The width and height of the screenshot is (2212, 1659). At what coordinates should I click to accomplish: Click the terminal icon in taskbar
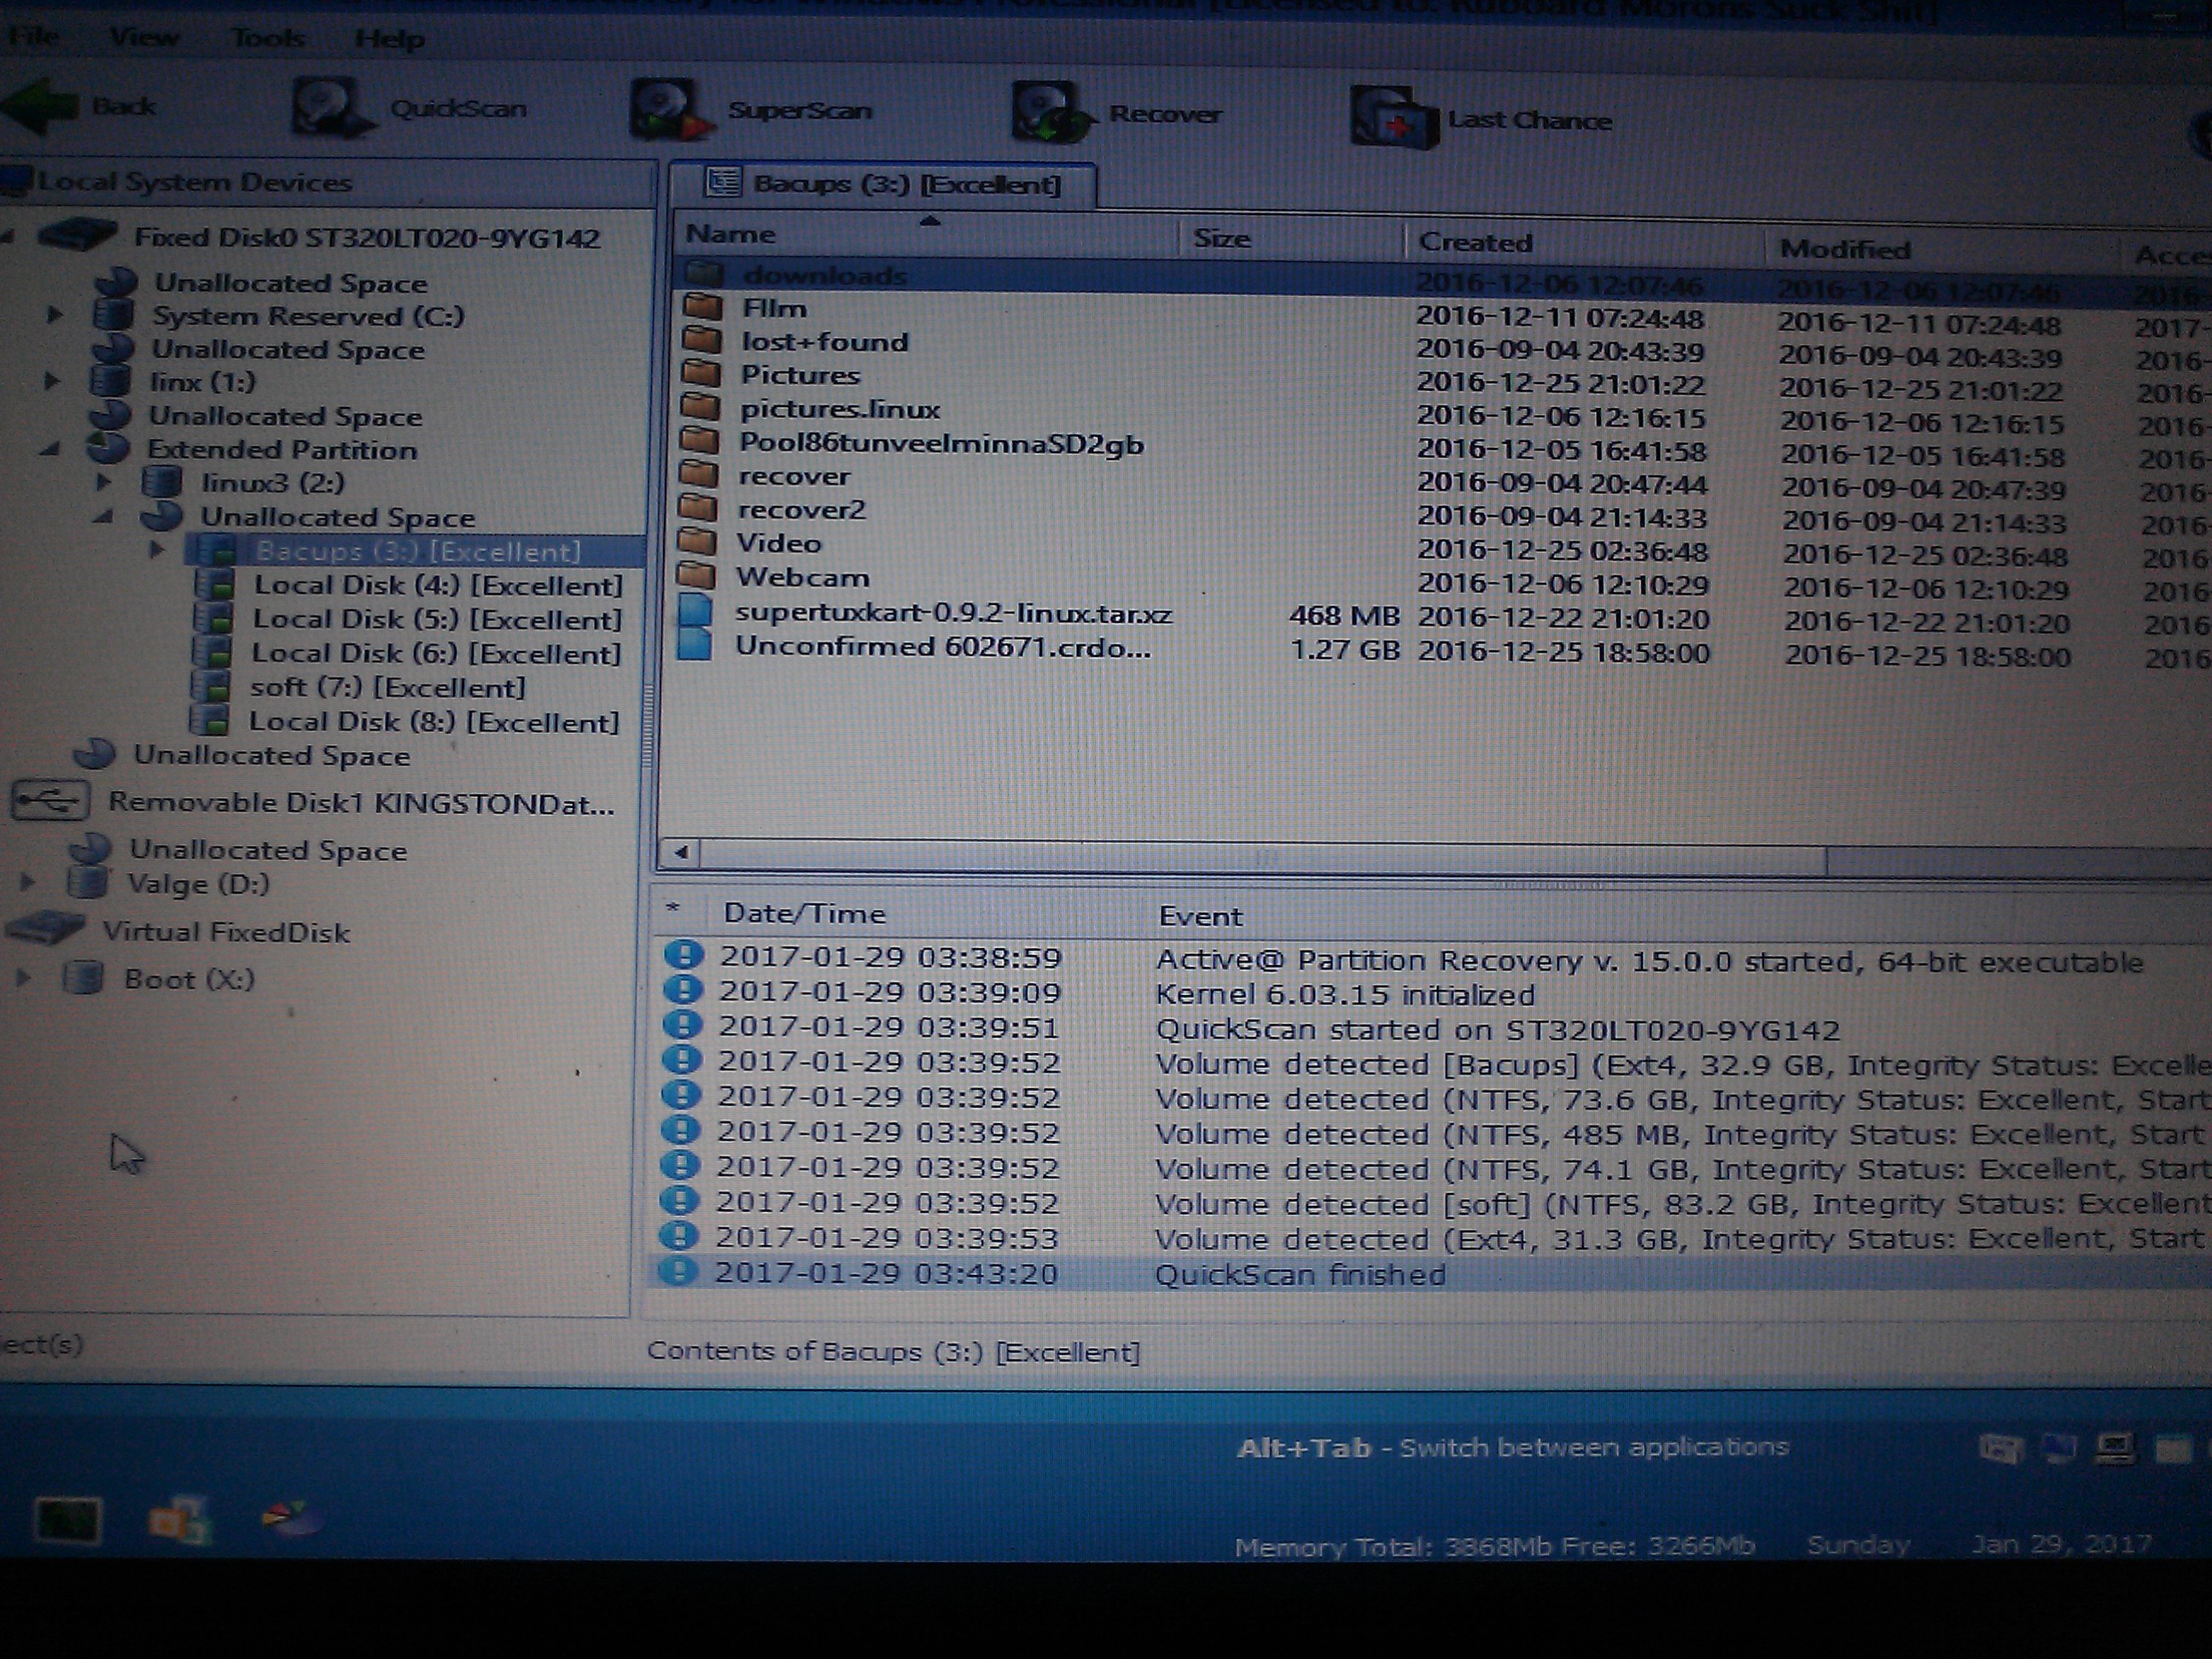(67, 1521)
